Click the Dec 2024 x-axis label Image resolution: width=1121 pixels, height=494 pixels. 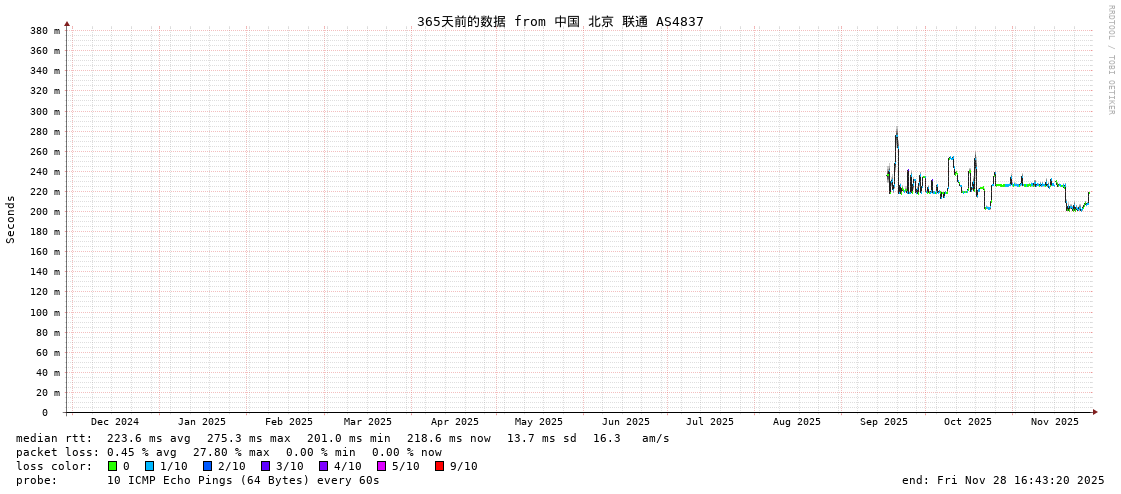(115, 422)
